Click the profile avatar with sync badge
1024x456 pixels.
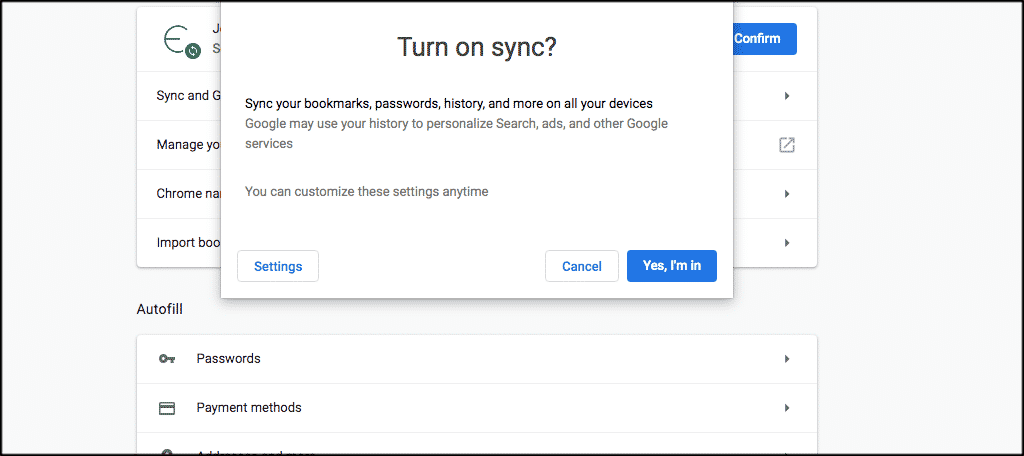tap(182, 41)
